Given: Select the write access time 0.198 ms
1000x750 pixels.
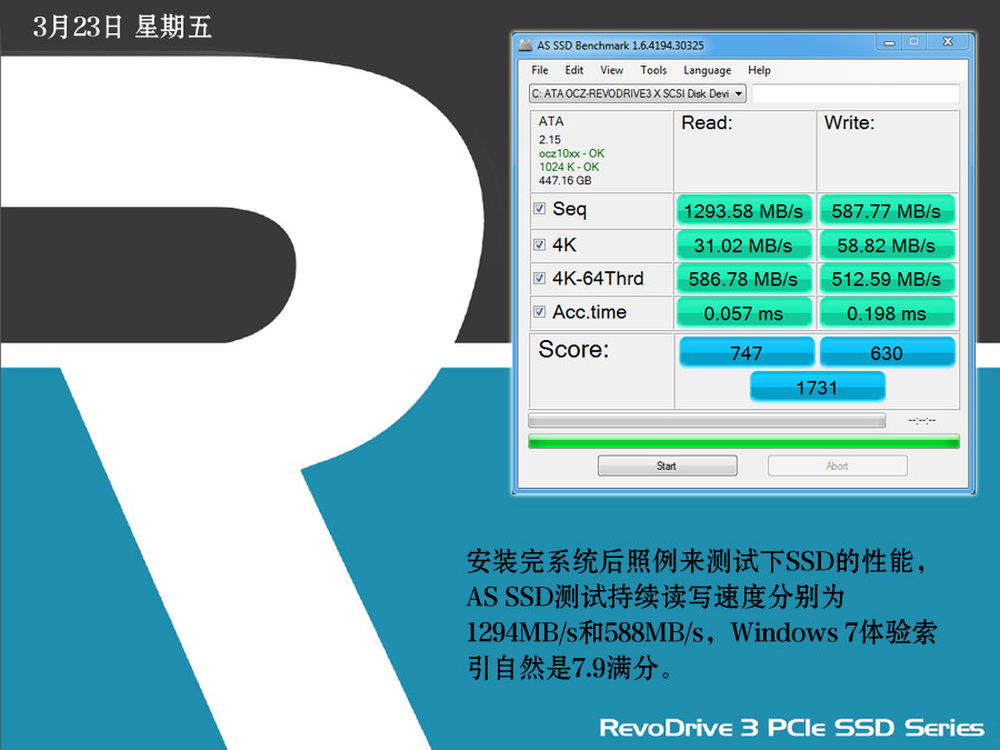Looking at the screenshot, I should [886, 313].
